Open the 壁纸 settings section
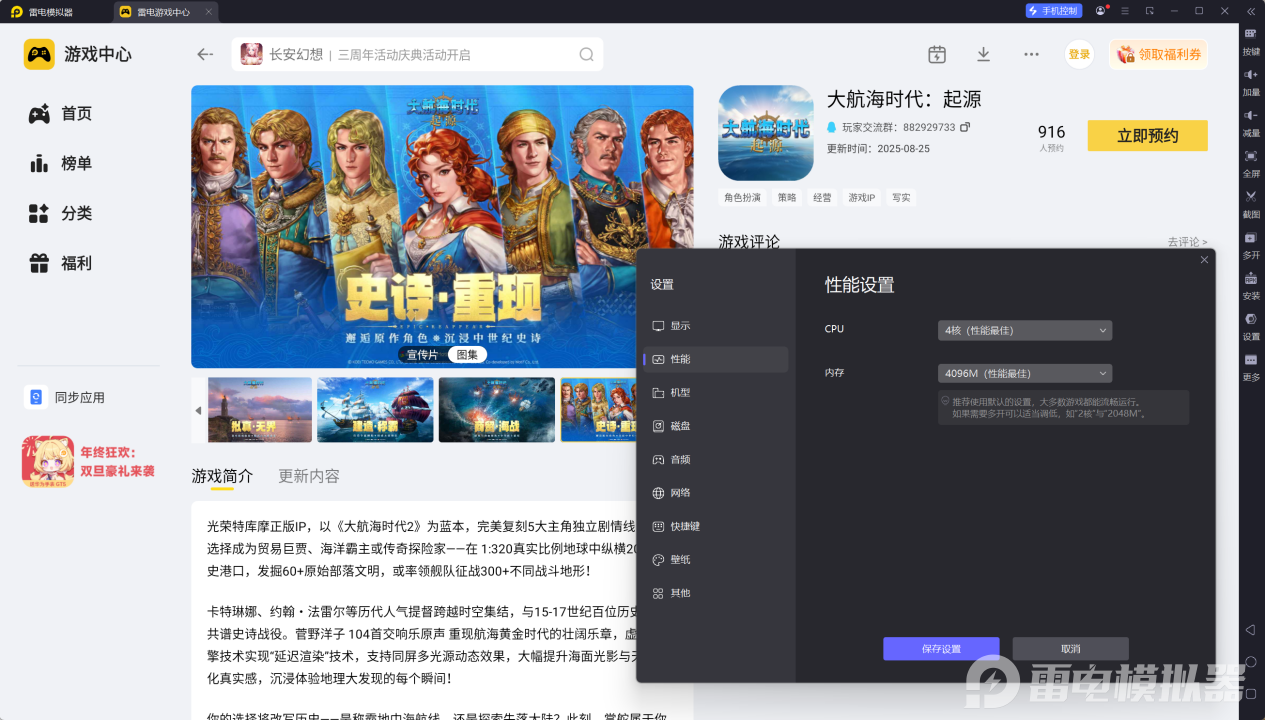Screen dimensions: 1265x720 pos(716,560)
